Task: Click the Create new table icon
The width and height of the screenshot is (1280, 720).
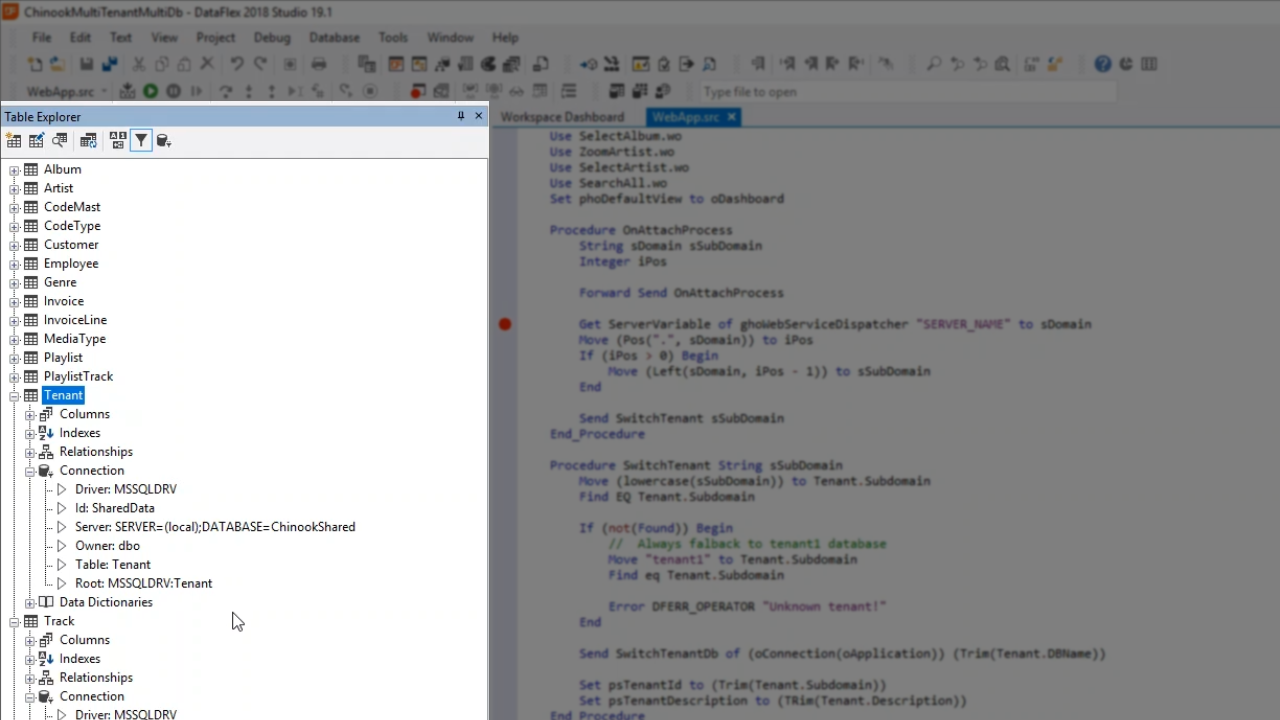Action: click(14, 141)
